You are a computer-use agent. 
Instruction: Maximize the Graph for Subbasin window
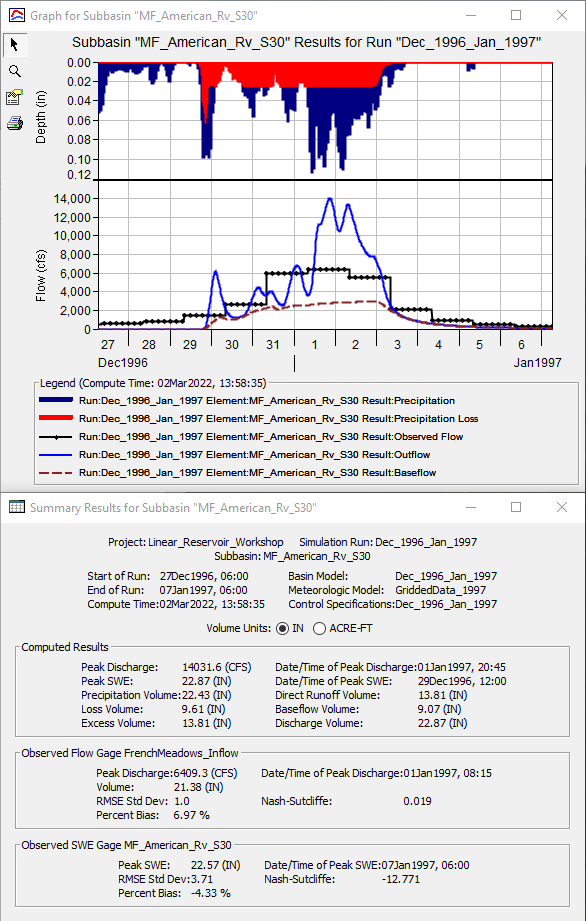[x=516, y=15]
